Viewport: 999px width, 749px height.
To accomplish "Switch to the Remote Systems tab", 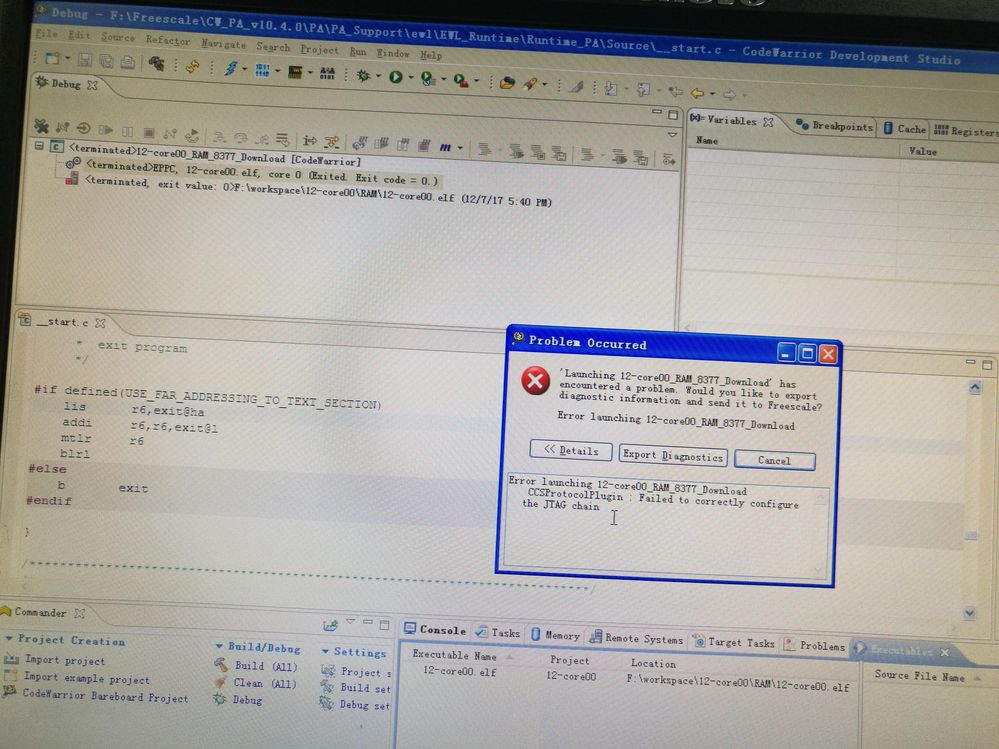I will [x=636, y=638].
